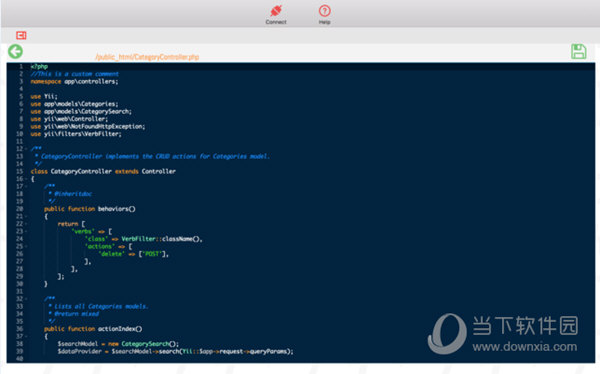Click the "'delete' => ['POST']" line
The width and height of the screenshot is (600, 374).
click(134, 254)
